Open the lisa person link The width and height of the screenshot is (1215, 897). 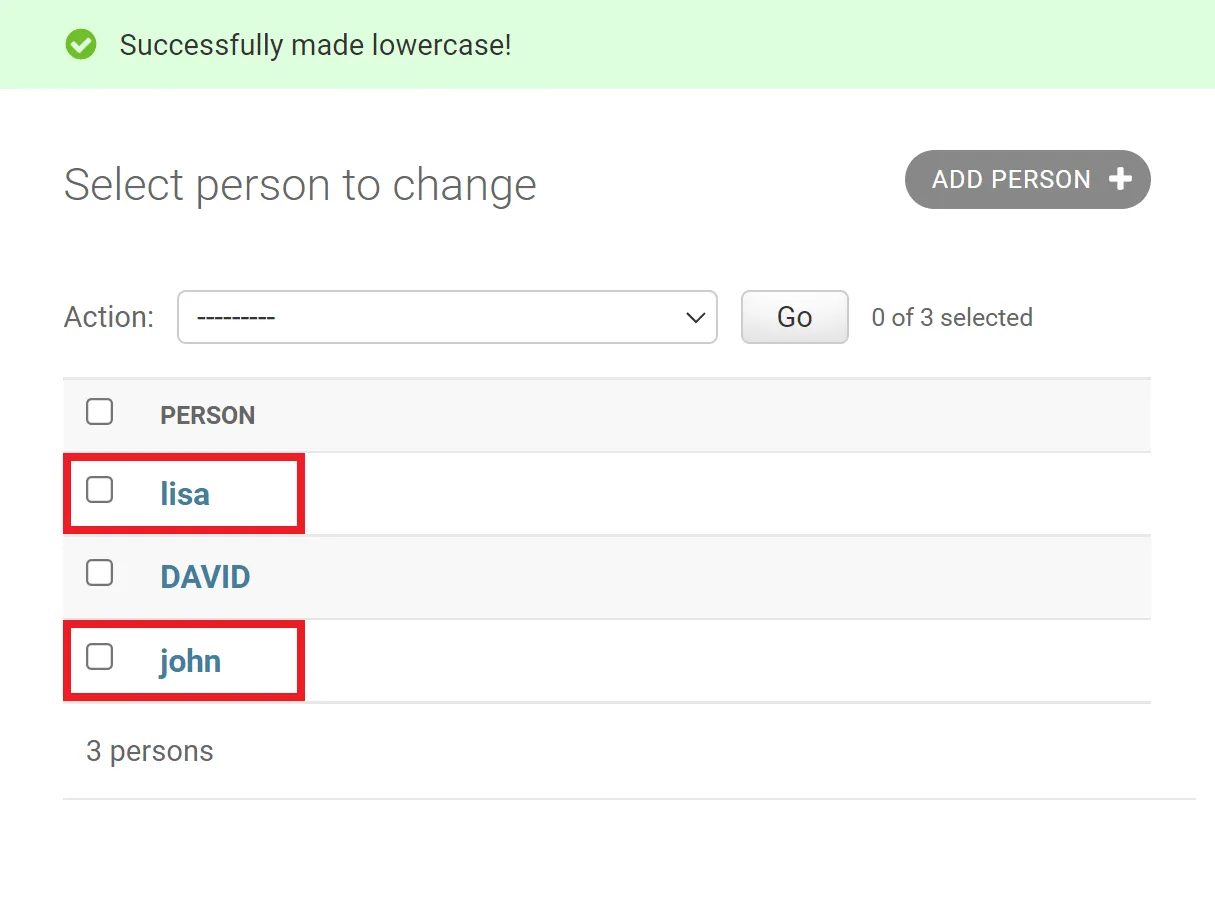185,494
